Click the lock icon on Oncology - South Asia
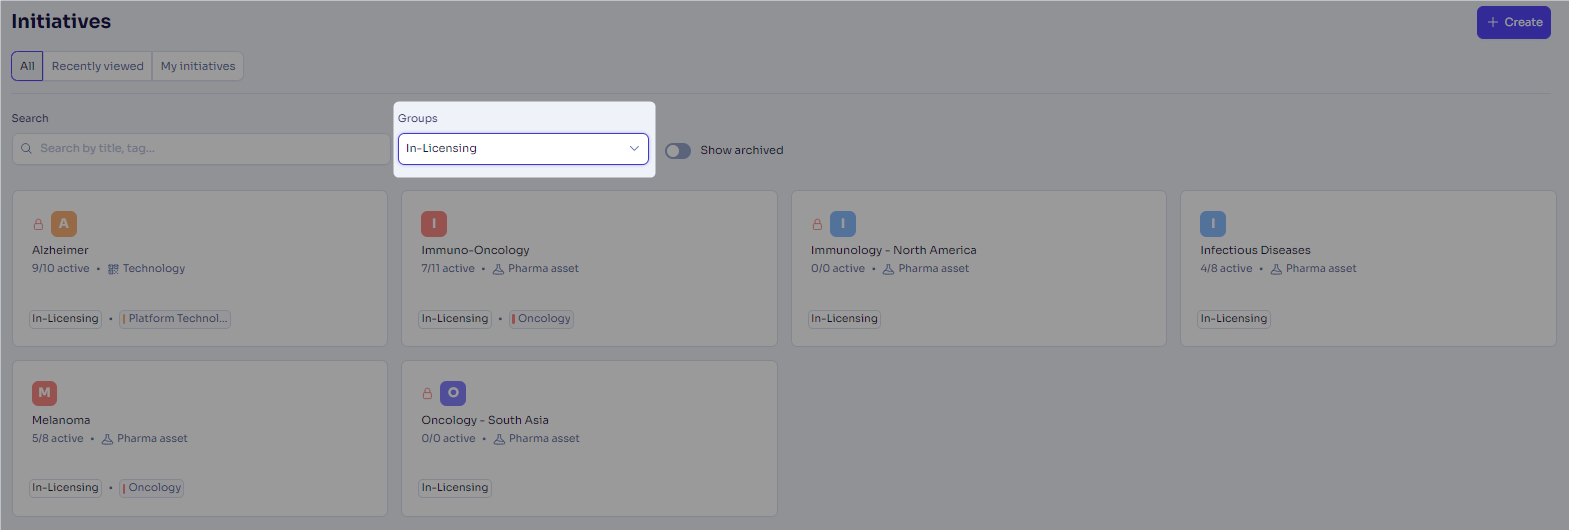The height and width of the screenshot is (530, 1569). coord(427,394)
